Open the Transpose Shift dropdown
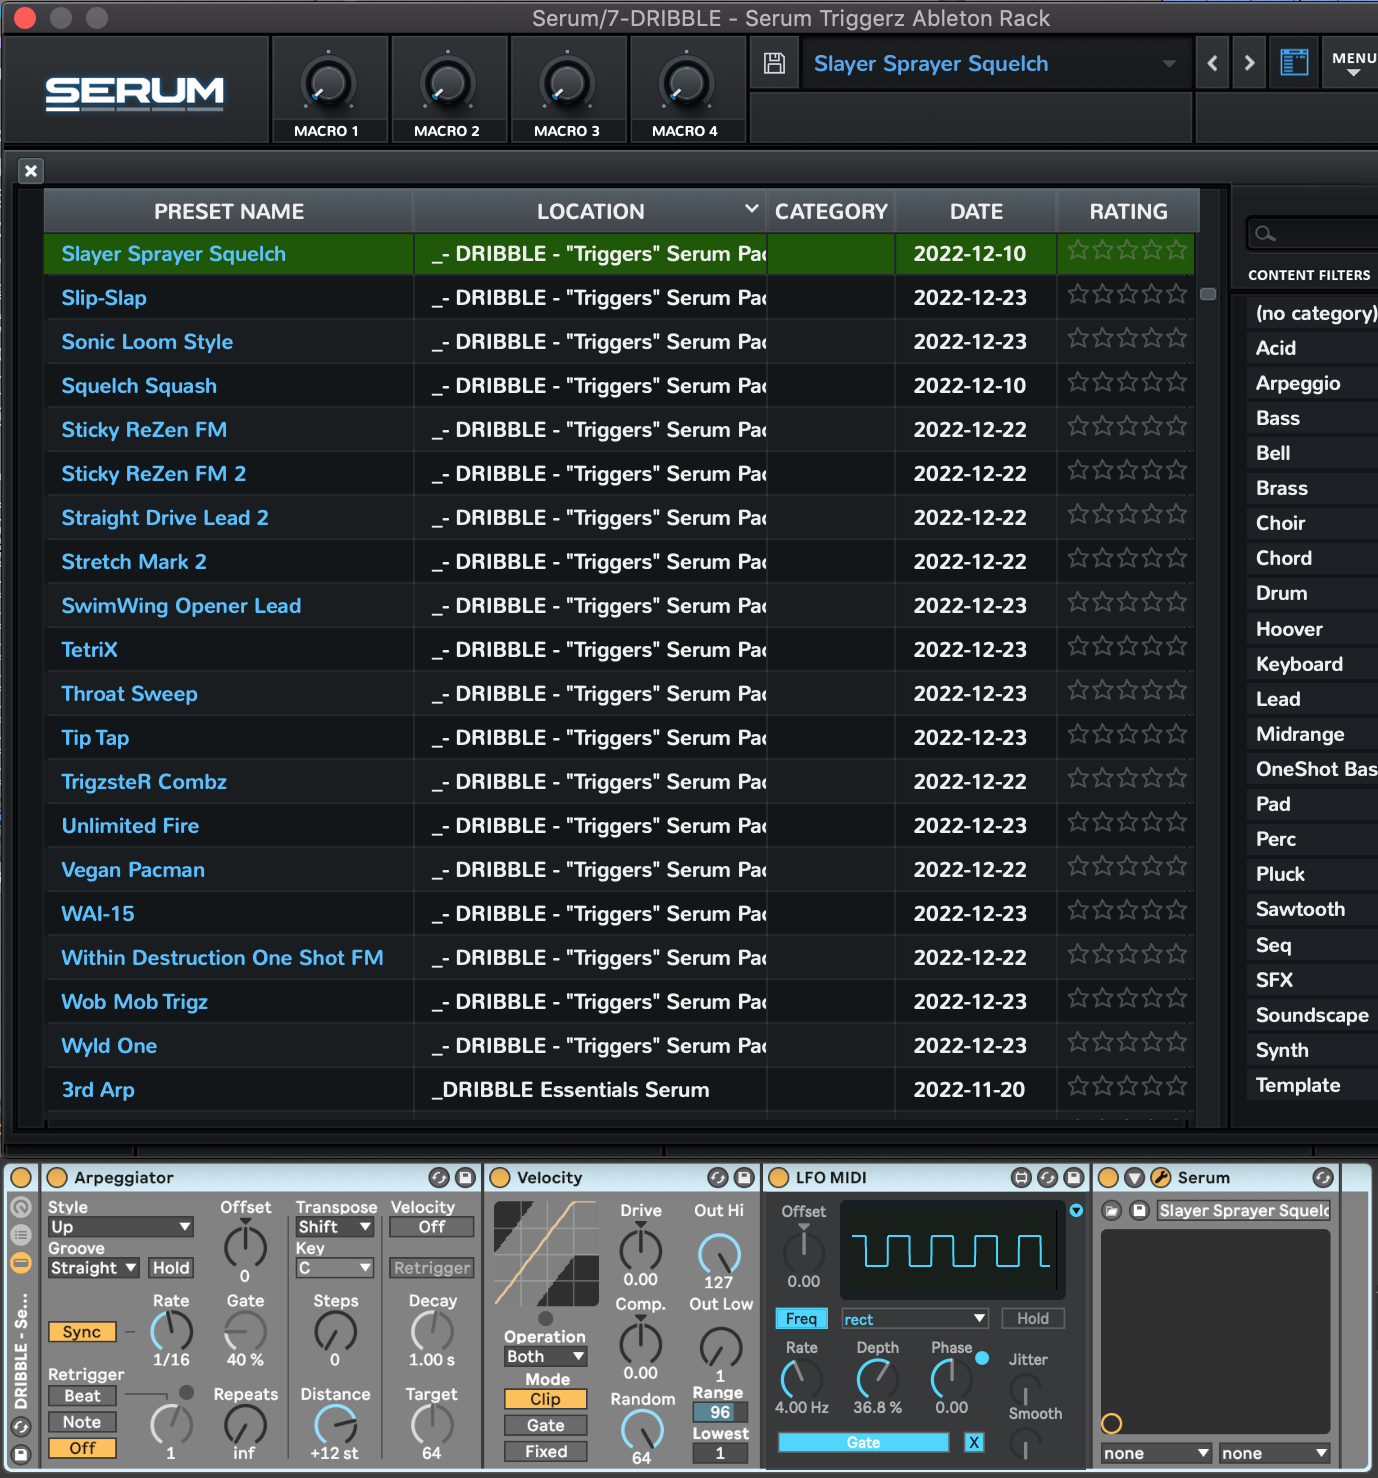Viewport: 1378px width, 1478px height. tap(335, 1227)
